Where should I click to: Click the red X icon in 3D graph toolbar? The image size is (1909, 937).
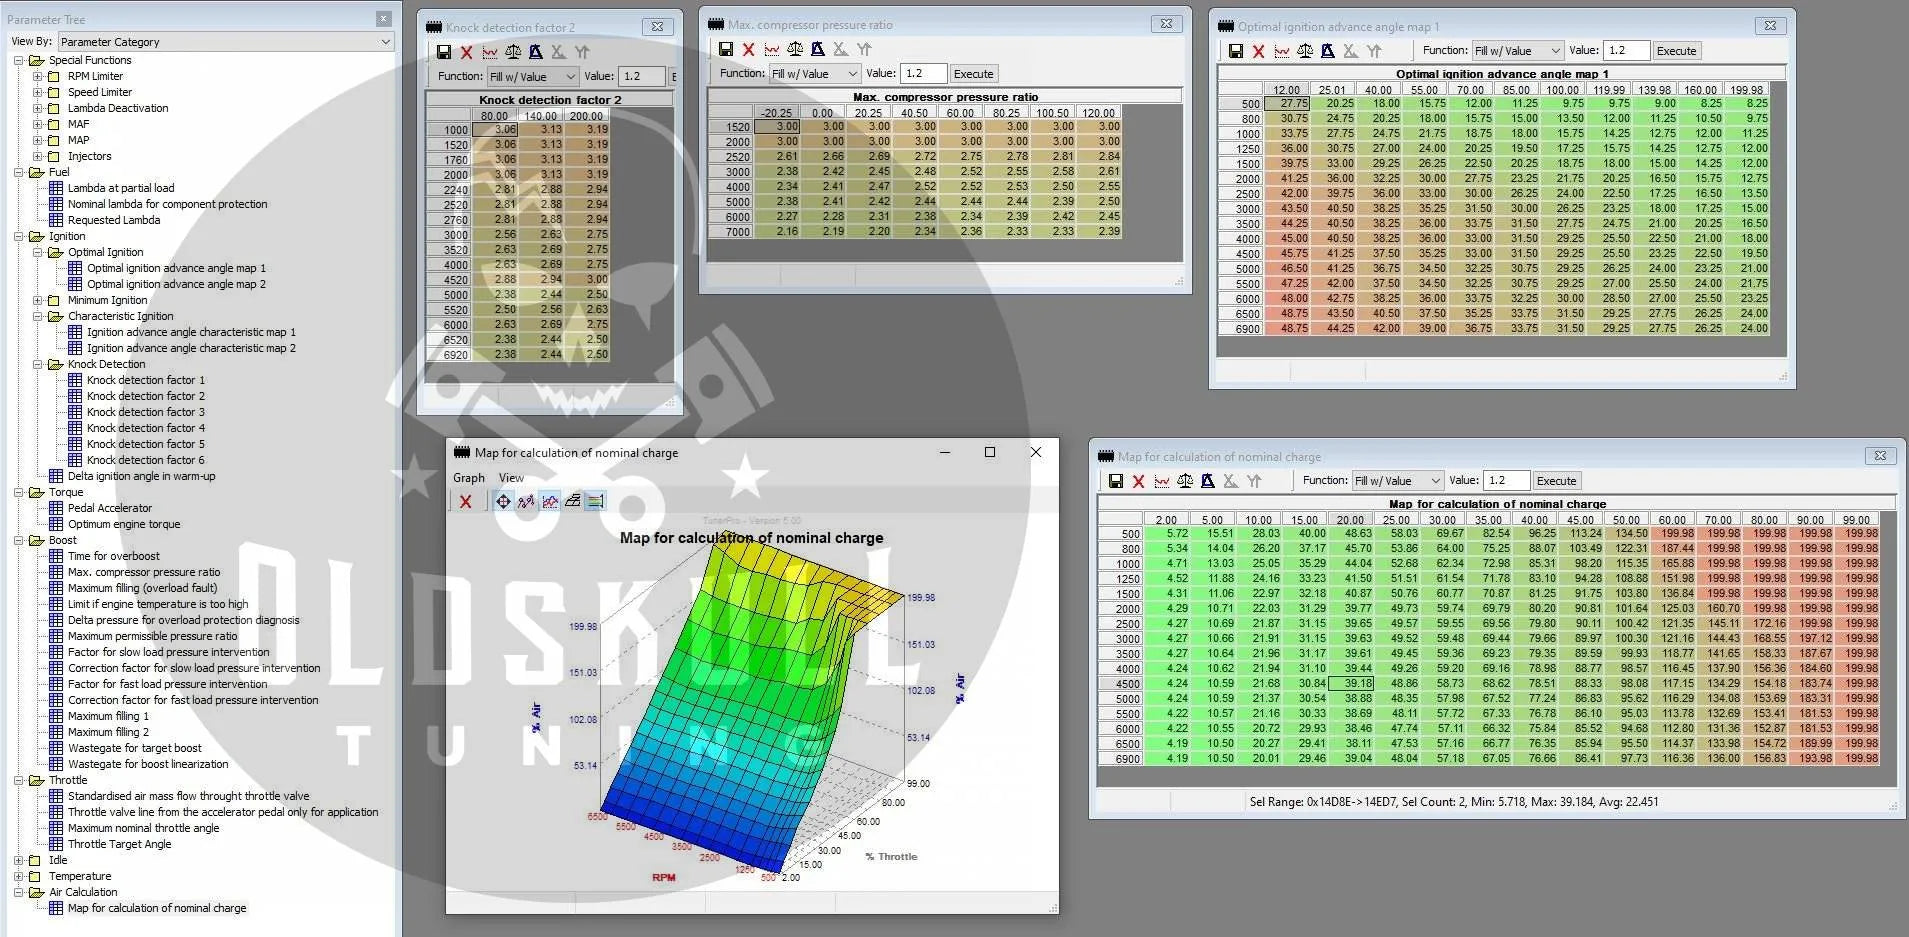click(465, 501)
